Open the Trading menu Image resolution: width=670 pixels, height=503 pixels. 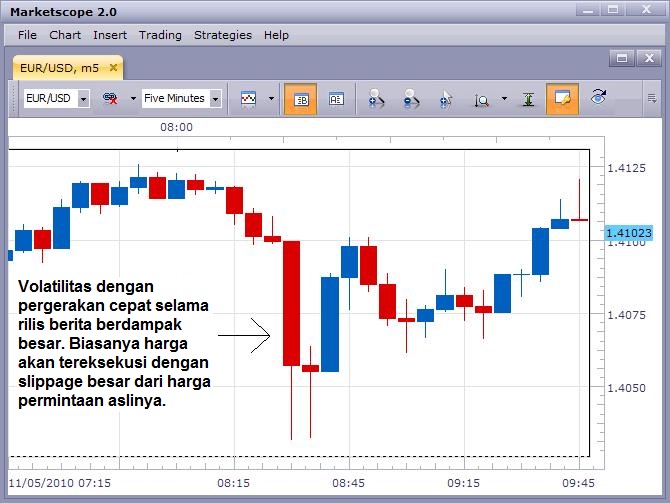(160, 35)
